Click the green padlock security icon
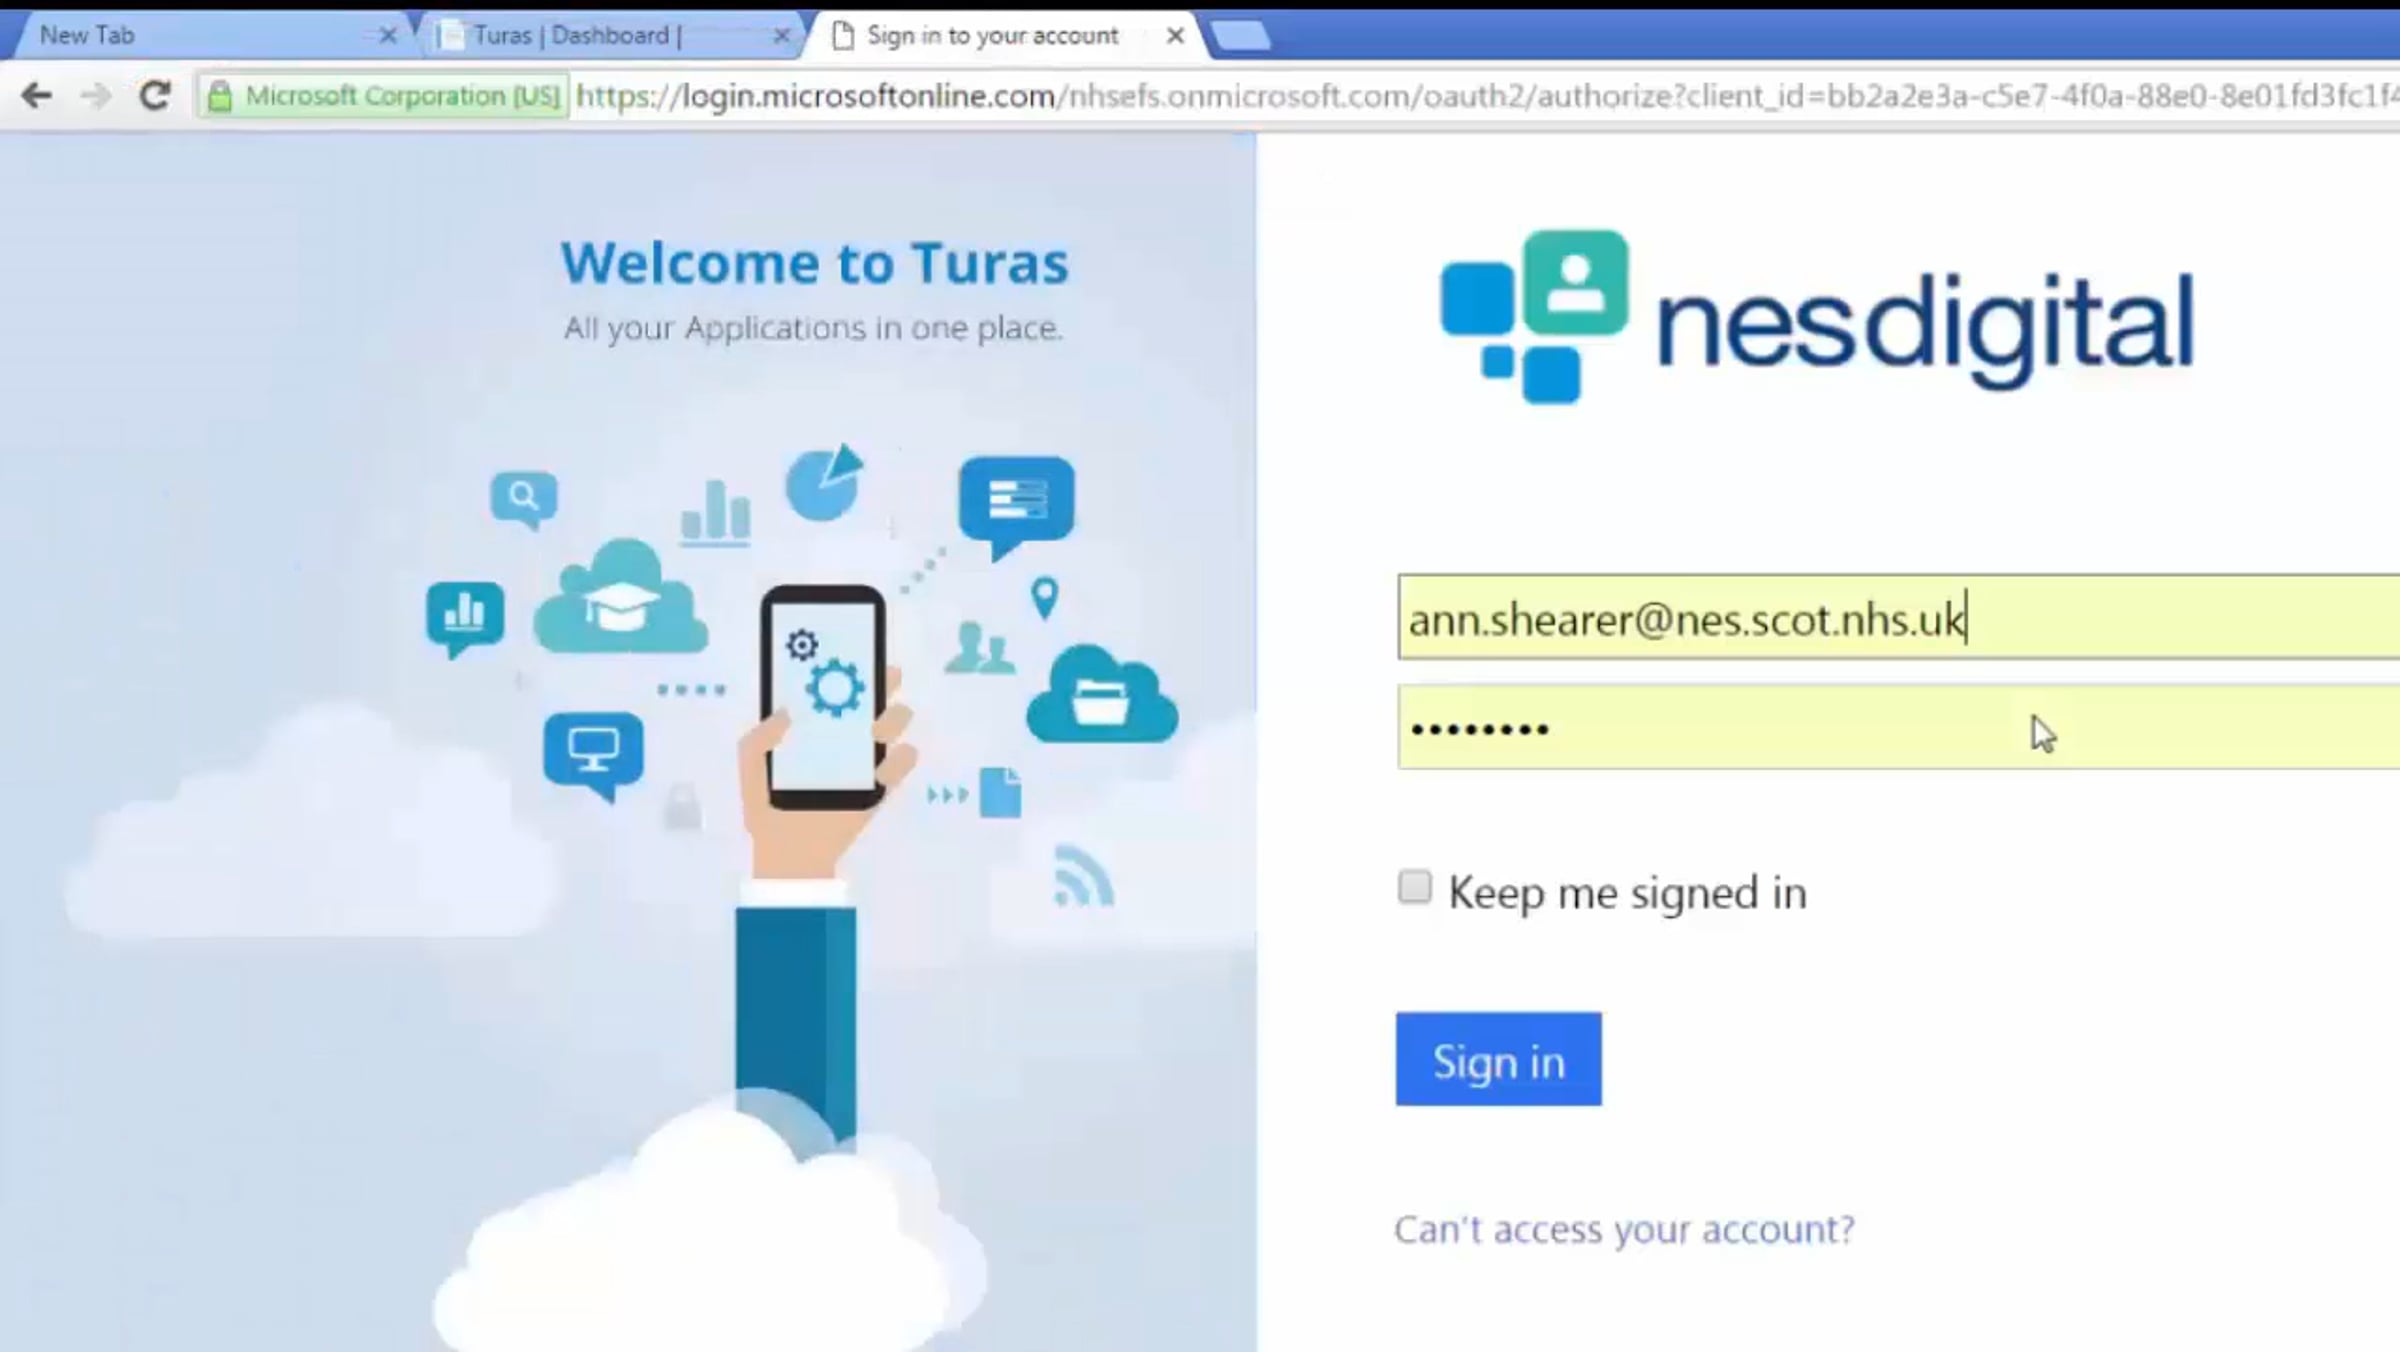Screen dimensions: 2400x1352 tap(220, 97)
